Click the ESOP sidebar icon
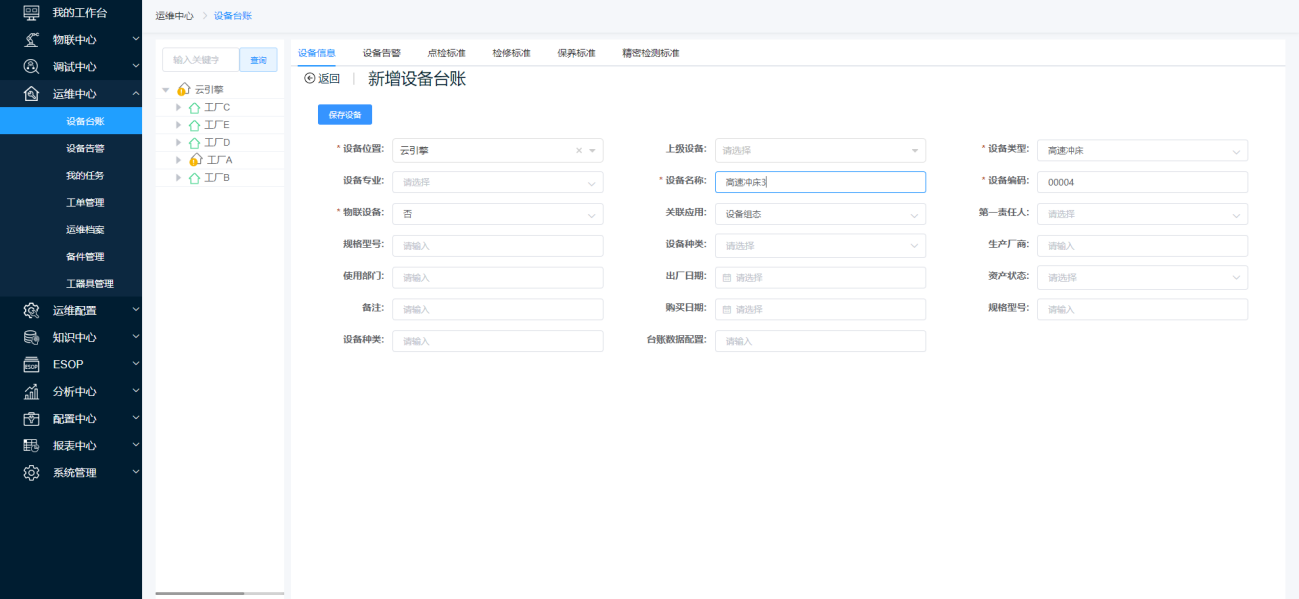Image resolution: width=1299 pixels, height=599 pixels. [31, 364]
